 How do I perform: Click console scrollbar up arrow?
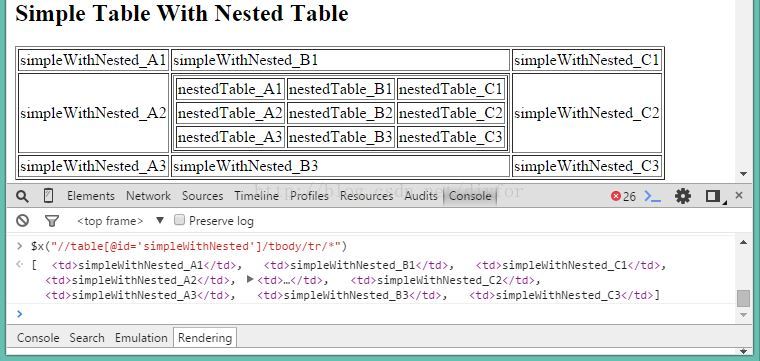click(x=744, y=242)
